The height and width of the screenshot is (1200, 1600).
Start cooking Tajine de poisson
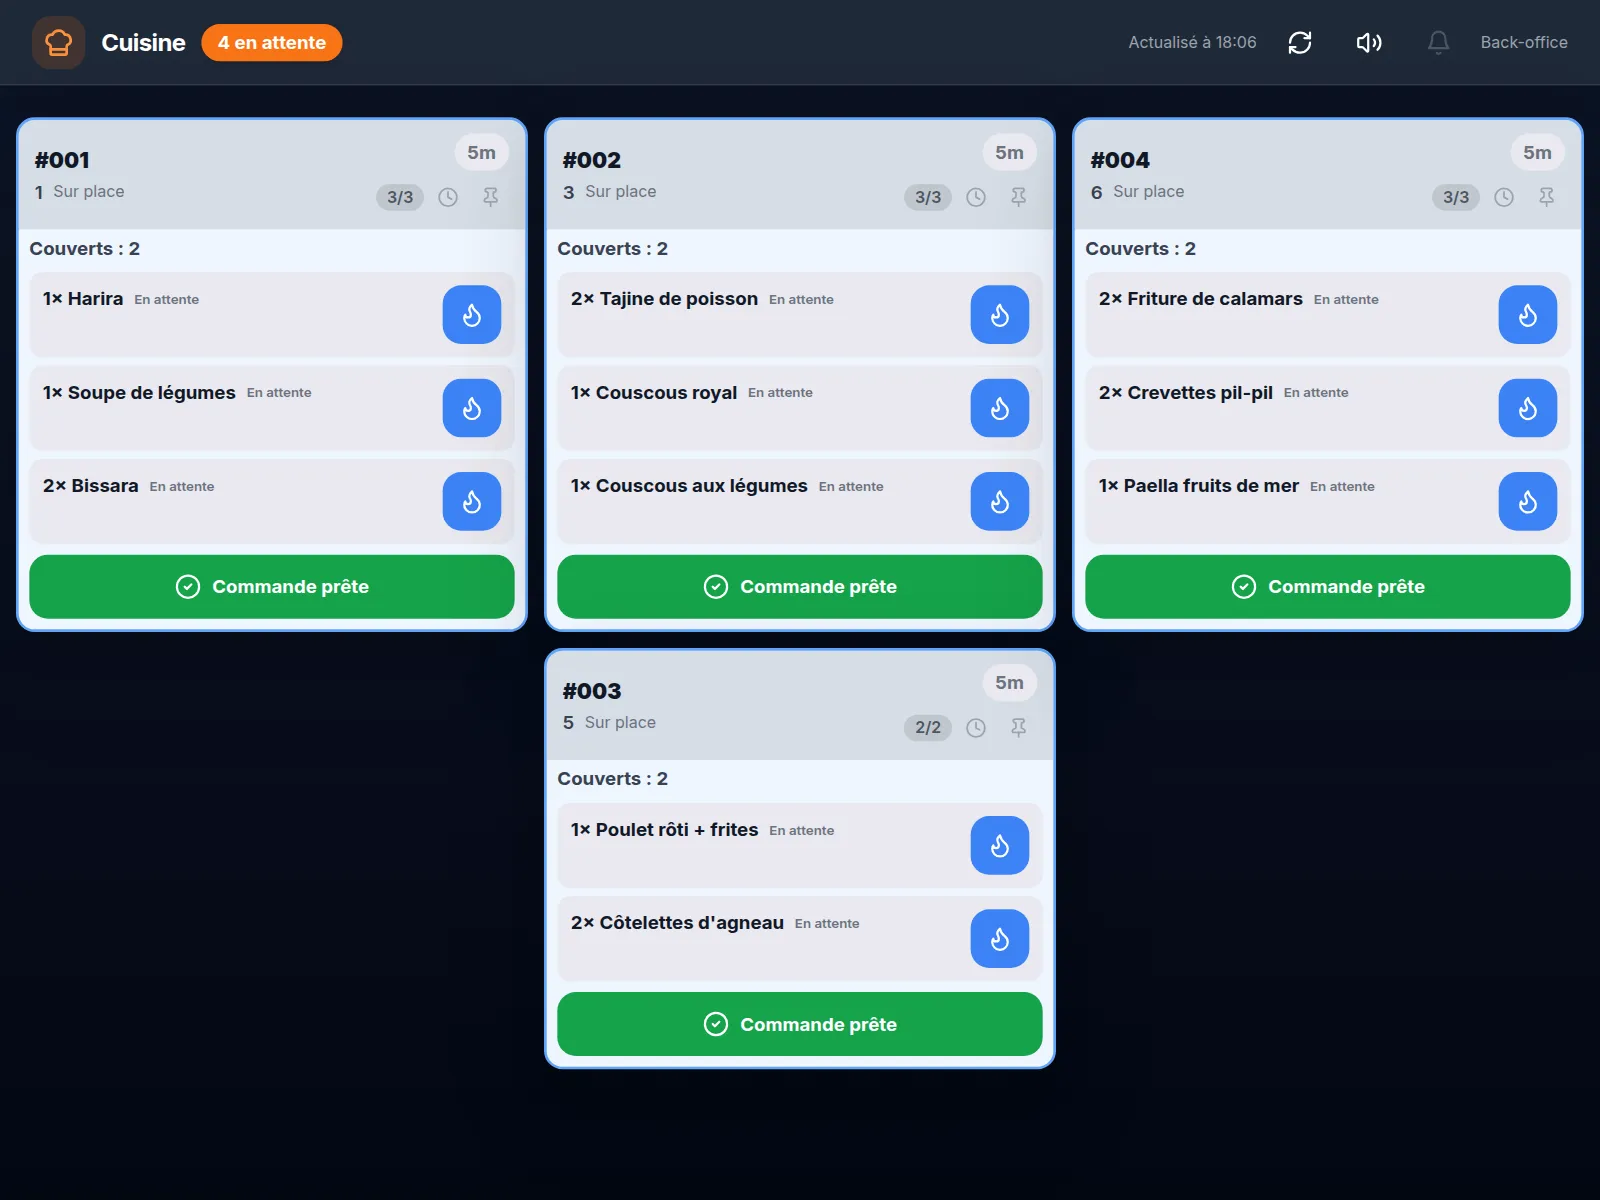[1000, 315]
